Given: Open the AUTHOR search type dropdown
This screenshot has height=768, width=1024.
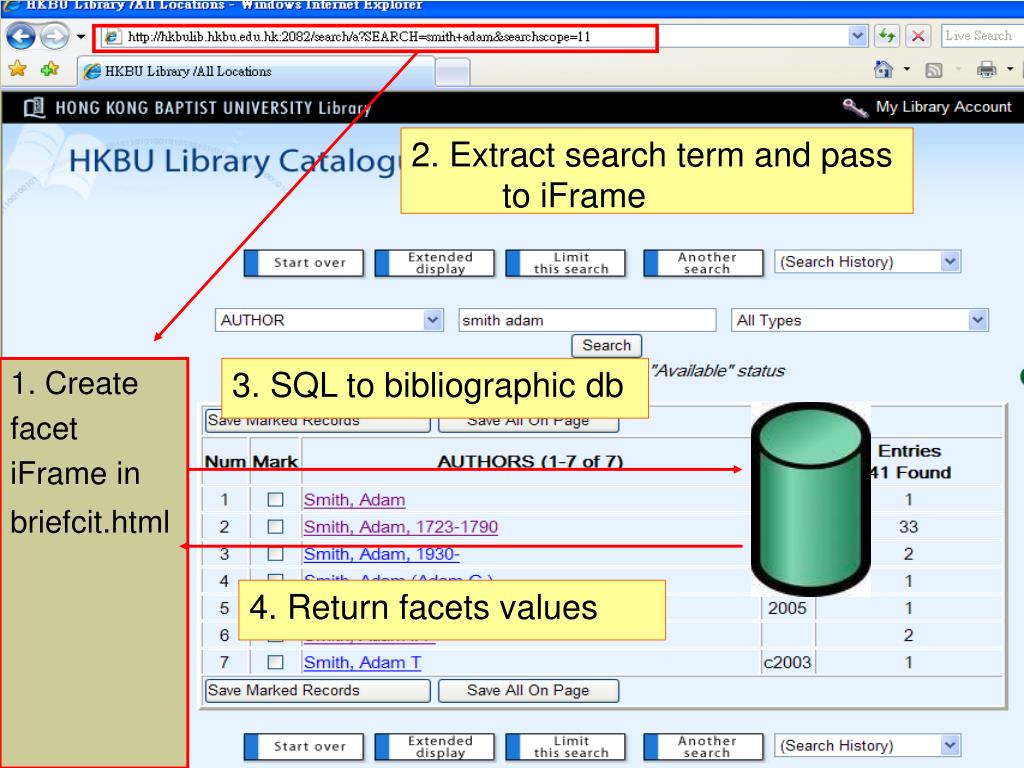Looking at the screenshot, I should point(329,320).
